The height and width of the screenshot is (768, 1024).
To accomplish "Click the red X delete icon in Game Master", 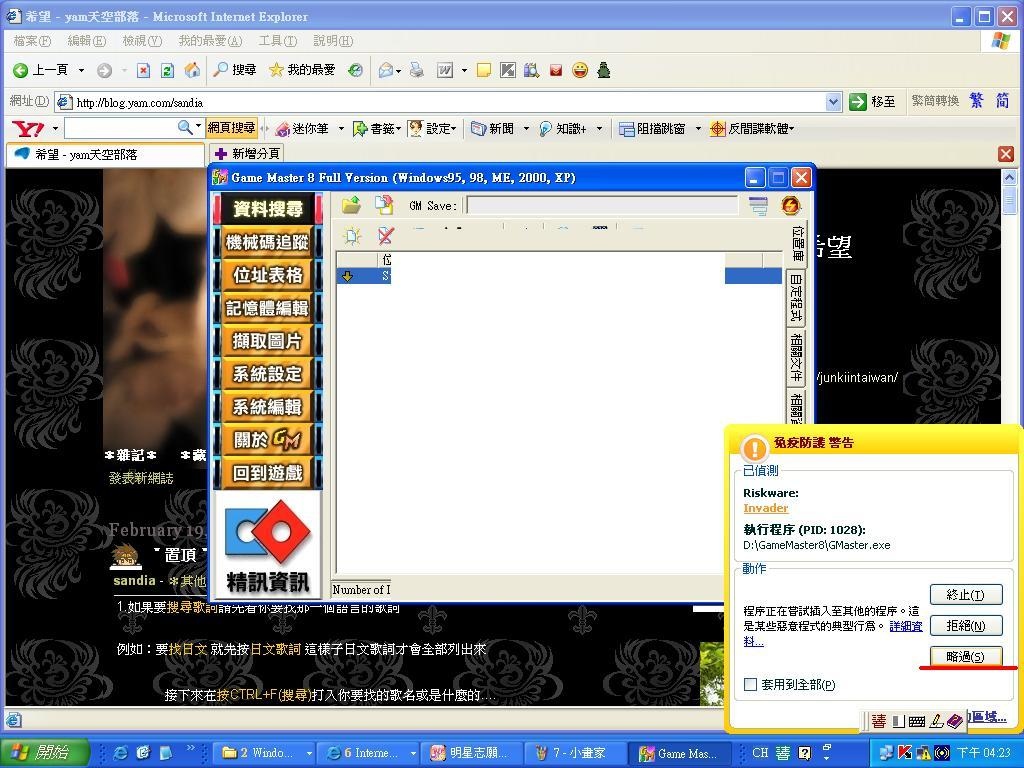I will pos(385,236).
